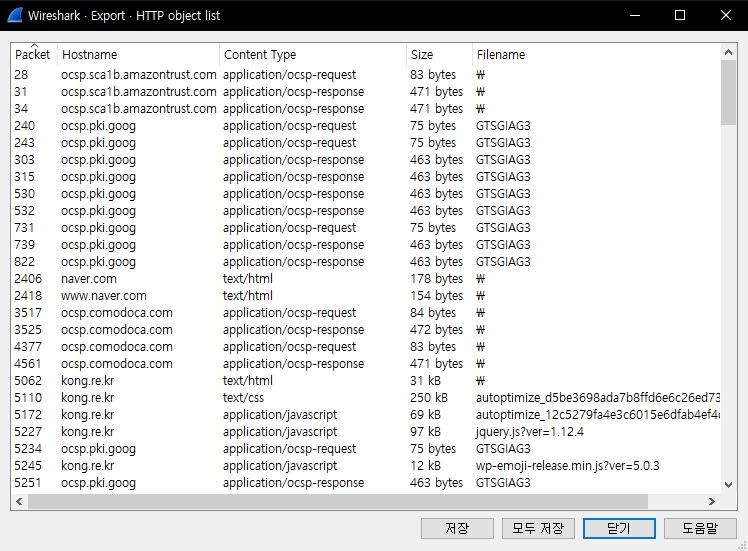The height and width of the screenshot is (551, 748).
Task: Maximize the HTTP object list window
Action: click(680, 15)
